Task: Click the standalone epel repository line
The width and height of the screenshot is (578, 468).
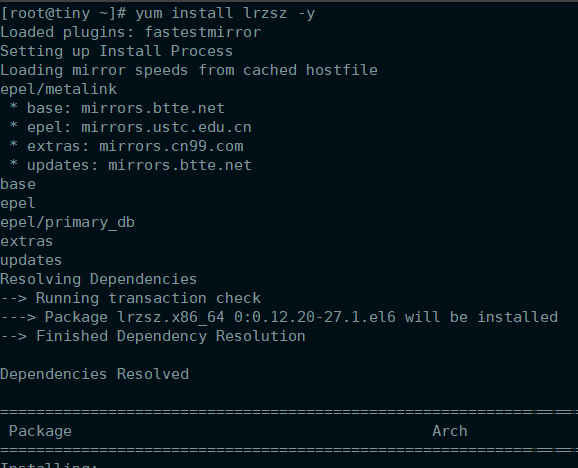Action: point(18,203)
